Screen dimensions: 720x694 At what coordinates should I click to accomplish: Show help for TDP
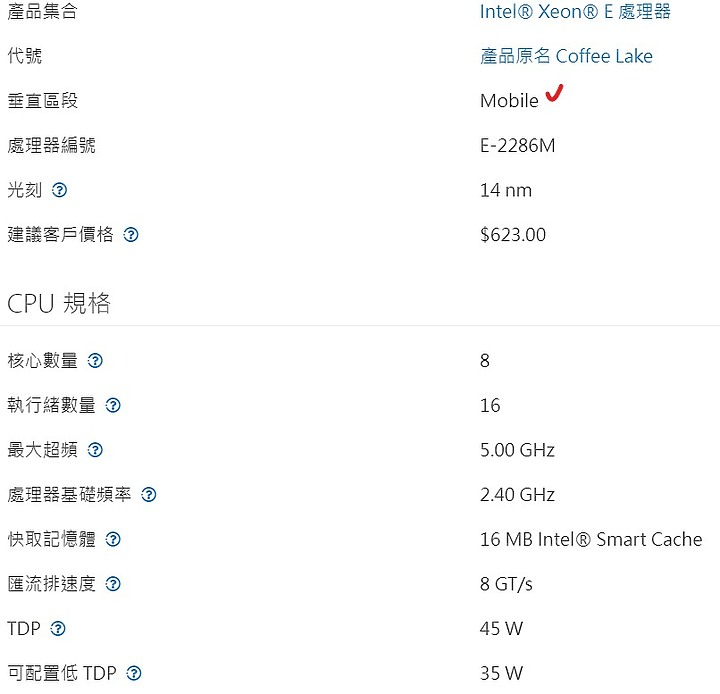coord(58,628)
